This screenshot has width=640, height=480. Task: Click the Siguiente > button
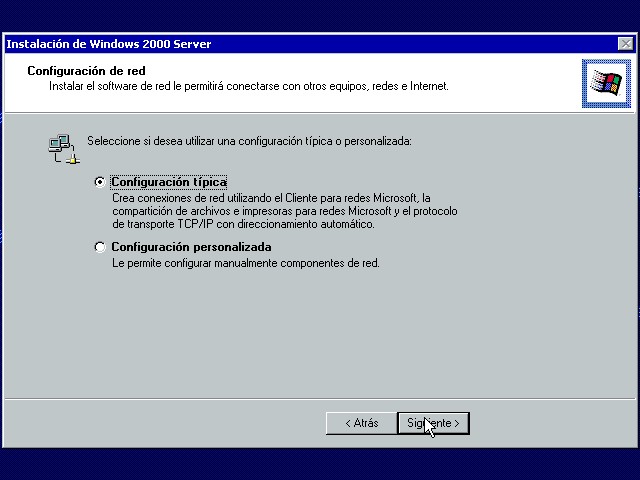coord(433,423)
